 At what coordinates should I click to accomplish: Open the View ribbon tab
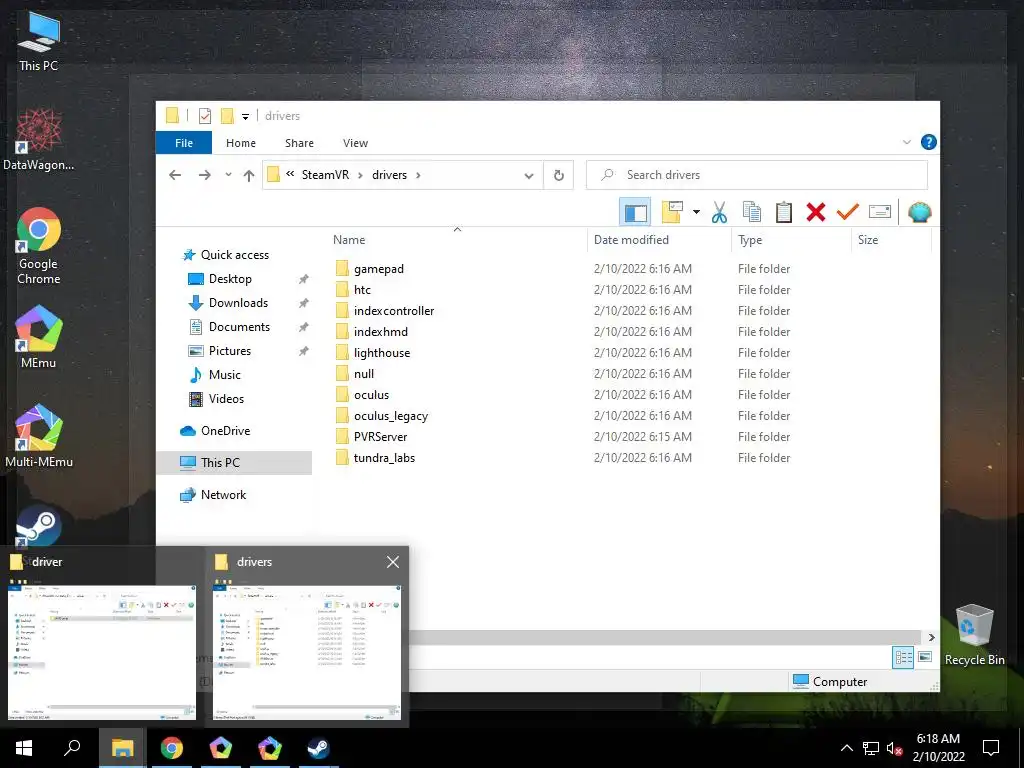pos(355,143)
